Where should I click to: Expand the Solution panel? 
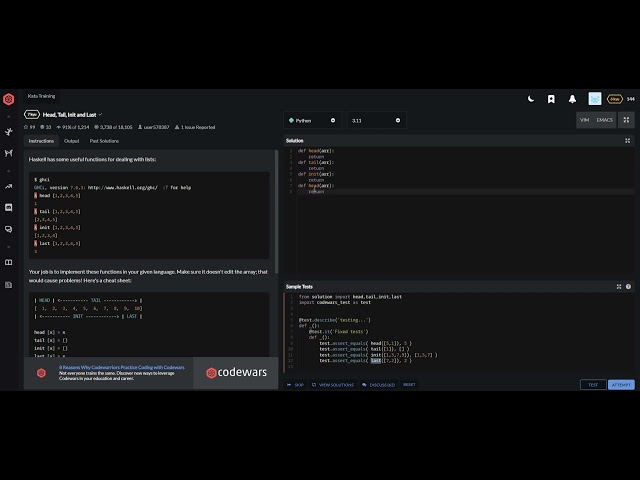click(x=627, y=141)
